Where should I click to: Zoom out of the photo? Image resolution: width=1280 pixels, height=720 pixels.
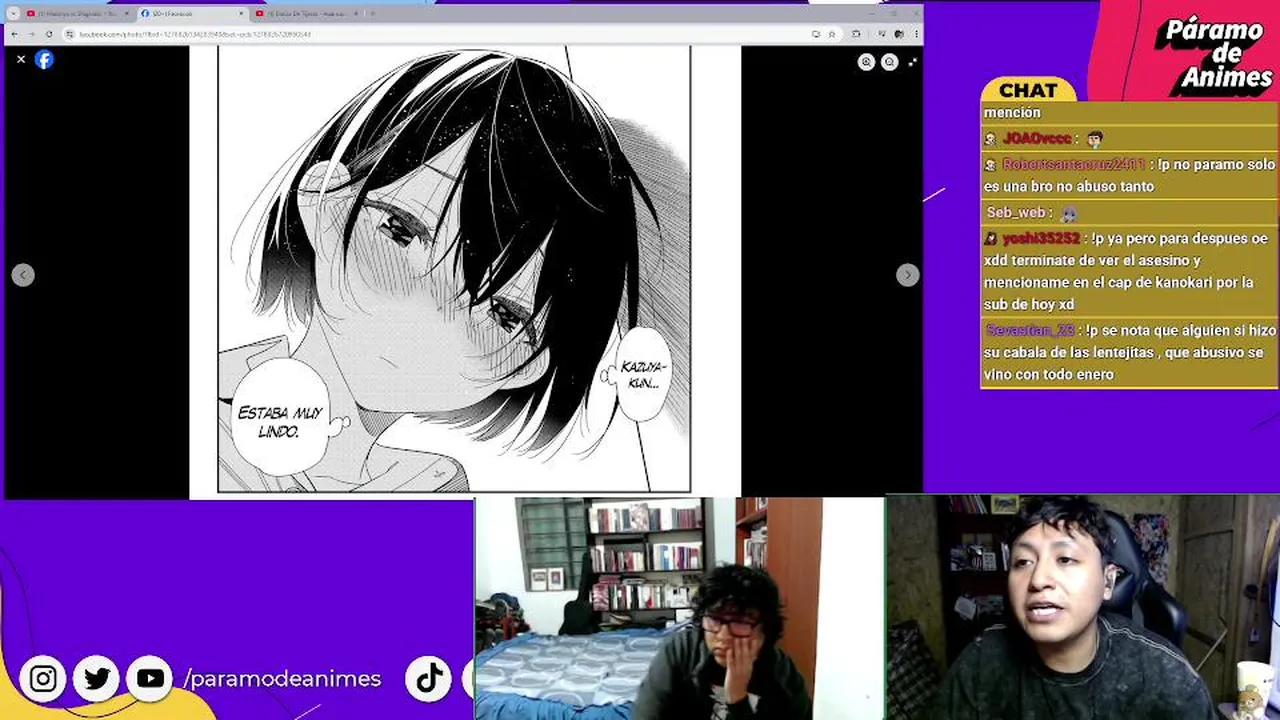click(889, 62)
